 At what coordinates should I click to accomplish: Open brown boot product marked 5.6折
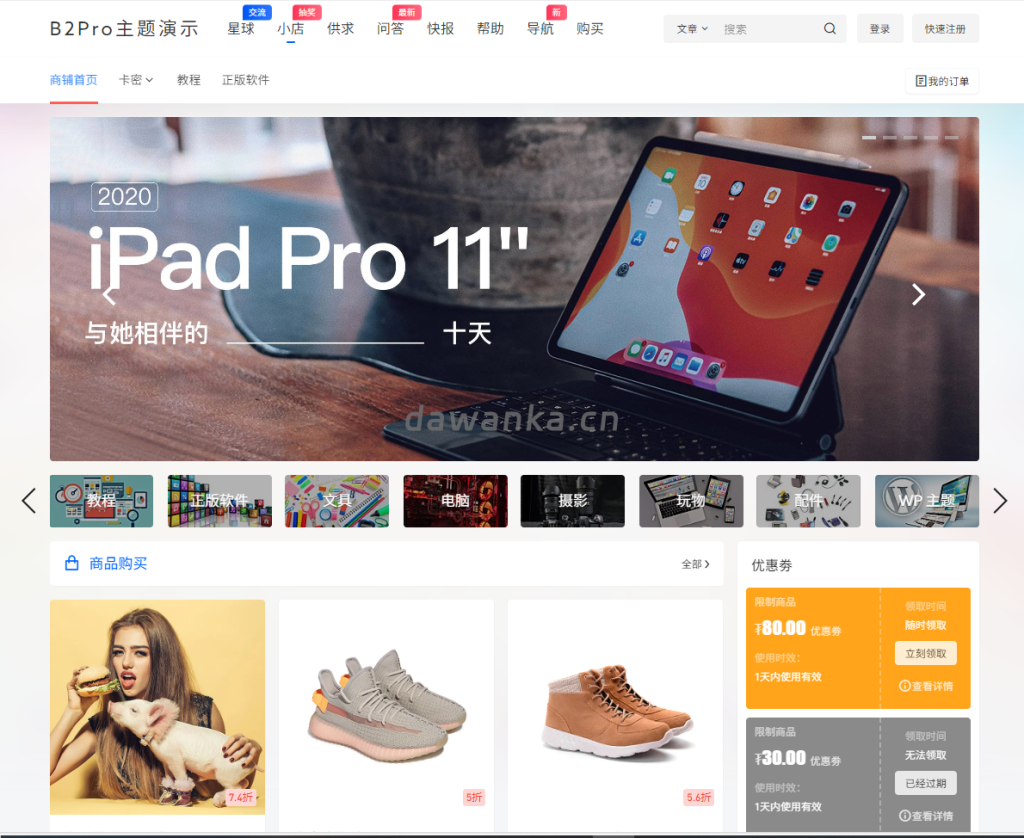point(615,707)
